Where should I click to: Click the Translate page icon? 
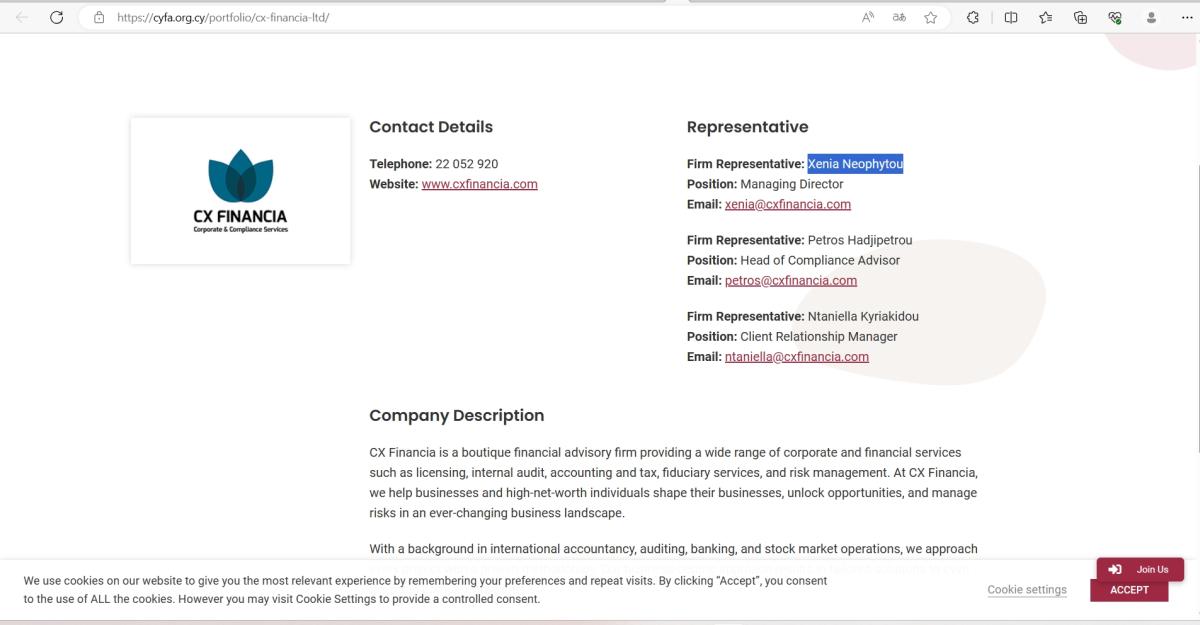[898, 17]
